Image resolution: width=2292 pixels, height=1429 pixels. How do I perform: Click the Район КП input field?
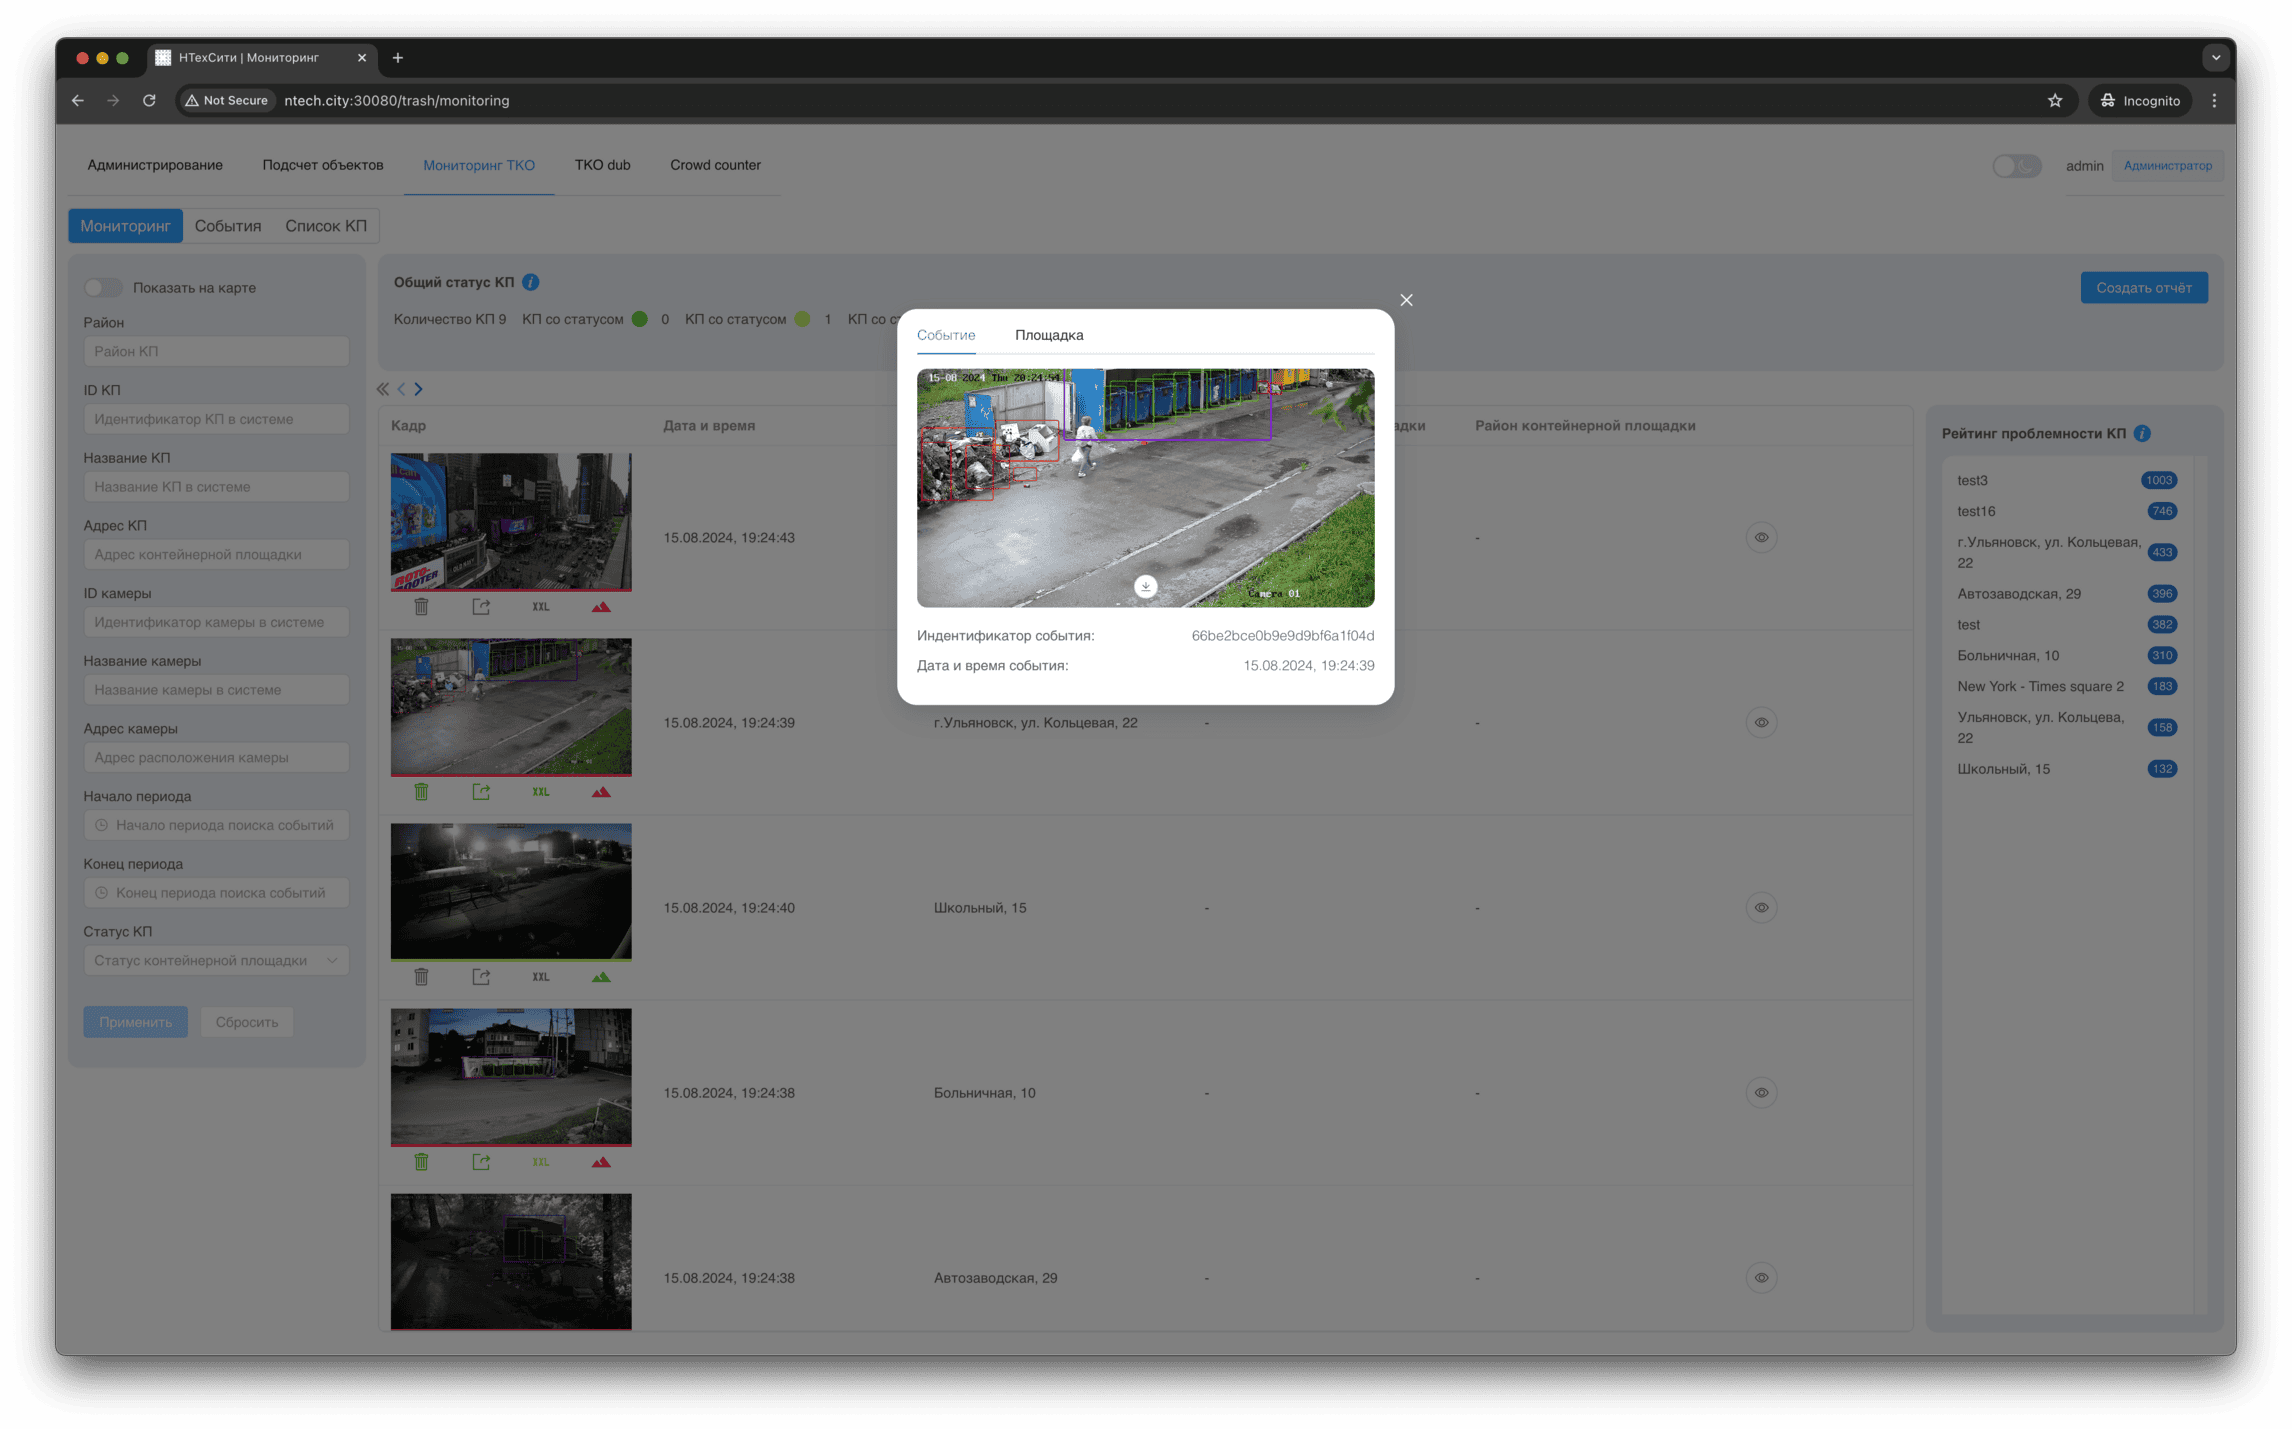[216, 351]
